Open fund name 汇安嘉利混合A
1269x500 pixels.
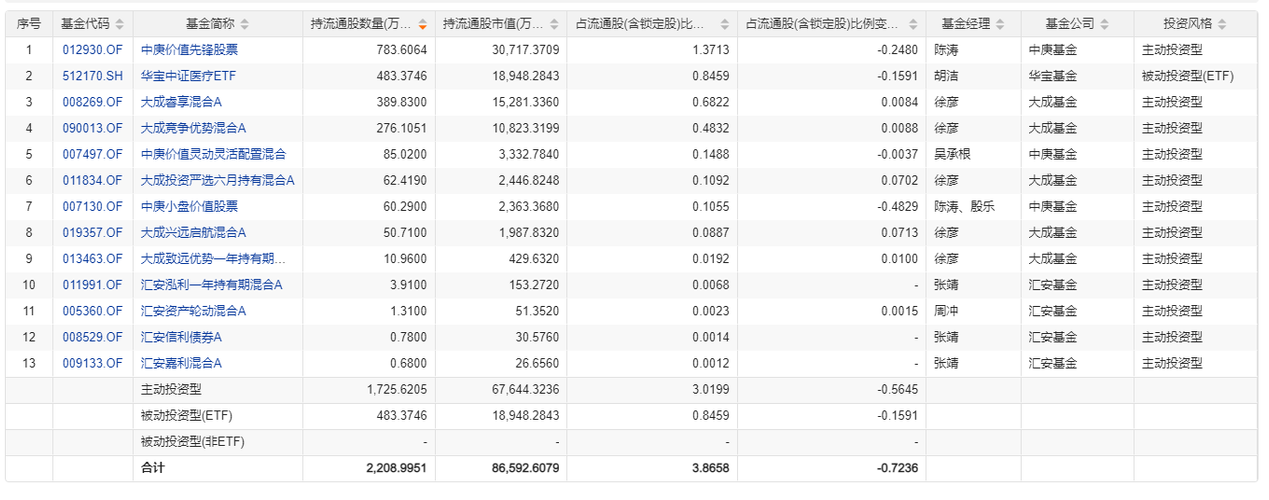point(181,363)
